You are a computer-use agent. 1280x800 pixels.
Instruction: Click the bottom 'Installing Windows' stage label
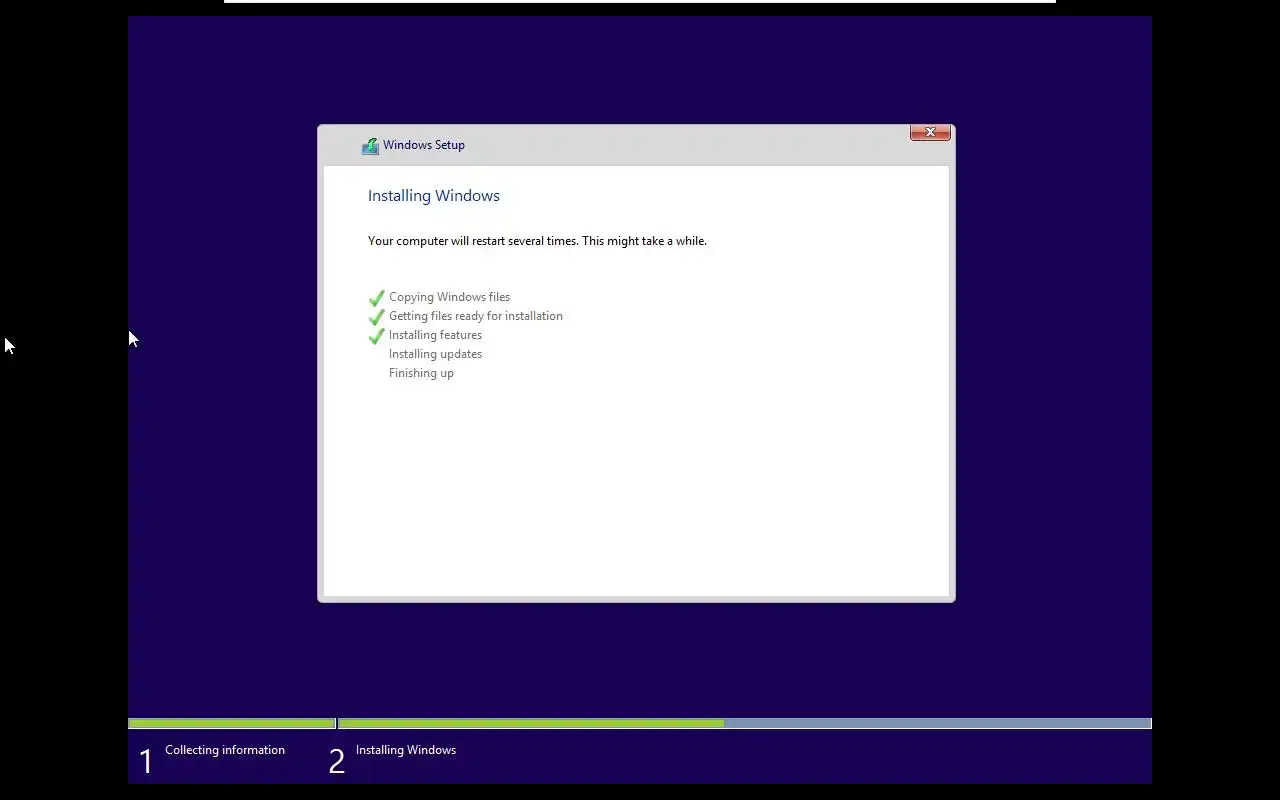click(x=406, y=750)
